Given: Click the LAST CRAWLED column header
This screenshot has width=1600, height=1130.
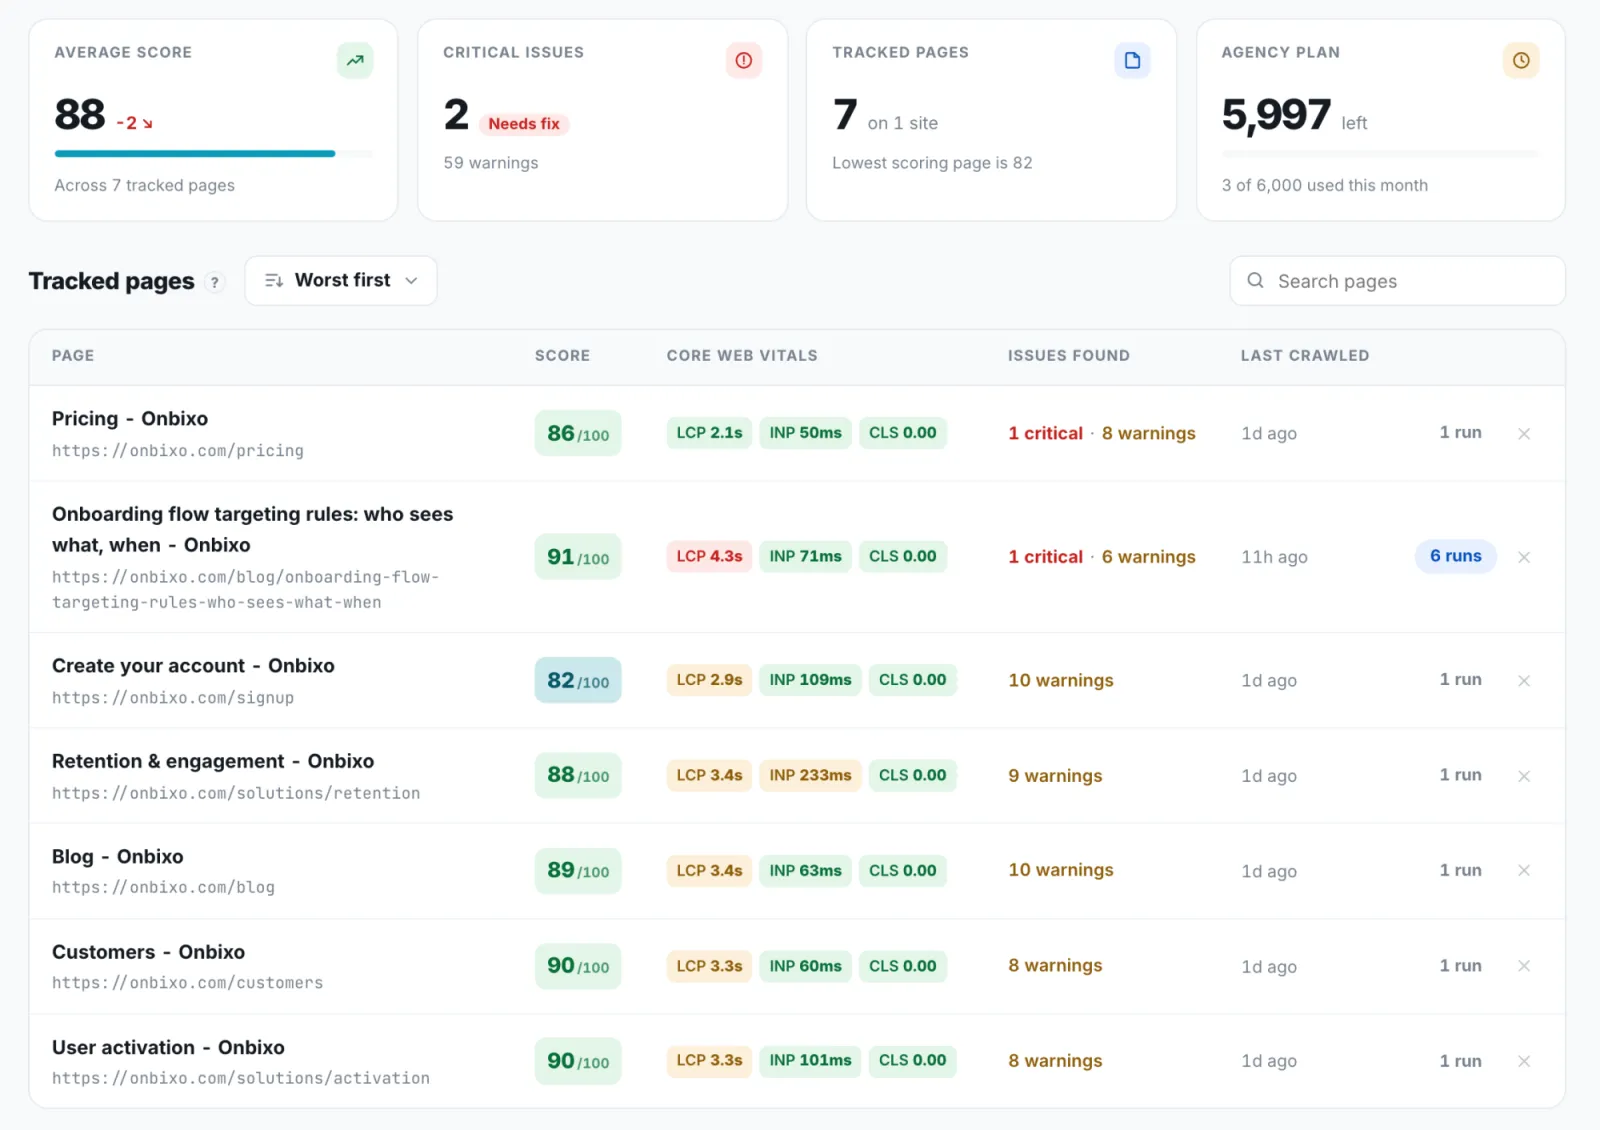Looking at the screenshot, I should [x=1305, y=356].
